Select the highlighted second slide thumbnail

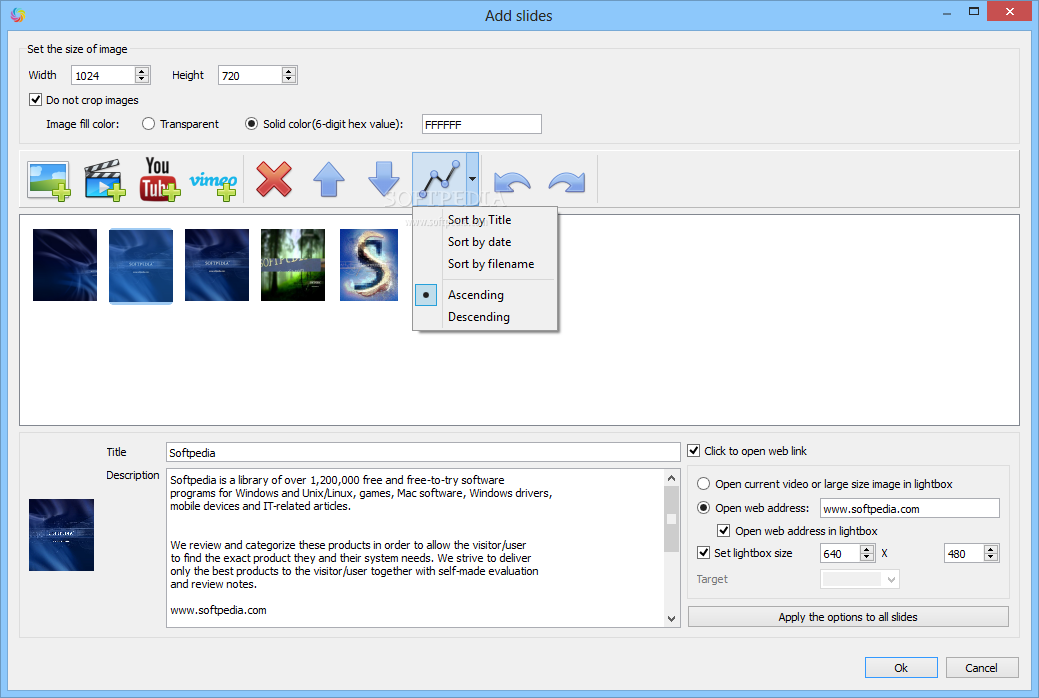(x=141, y=265)
